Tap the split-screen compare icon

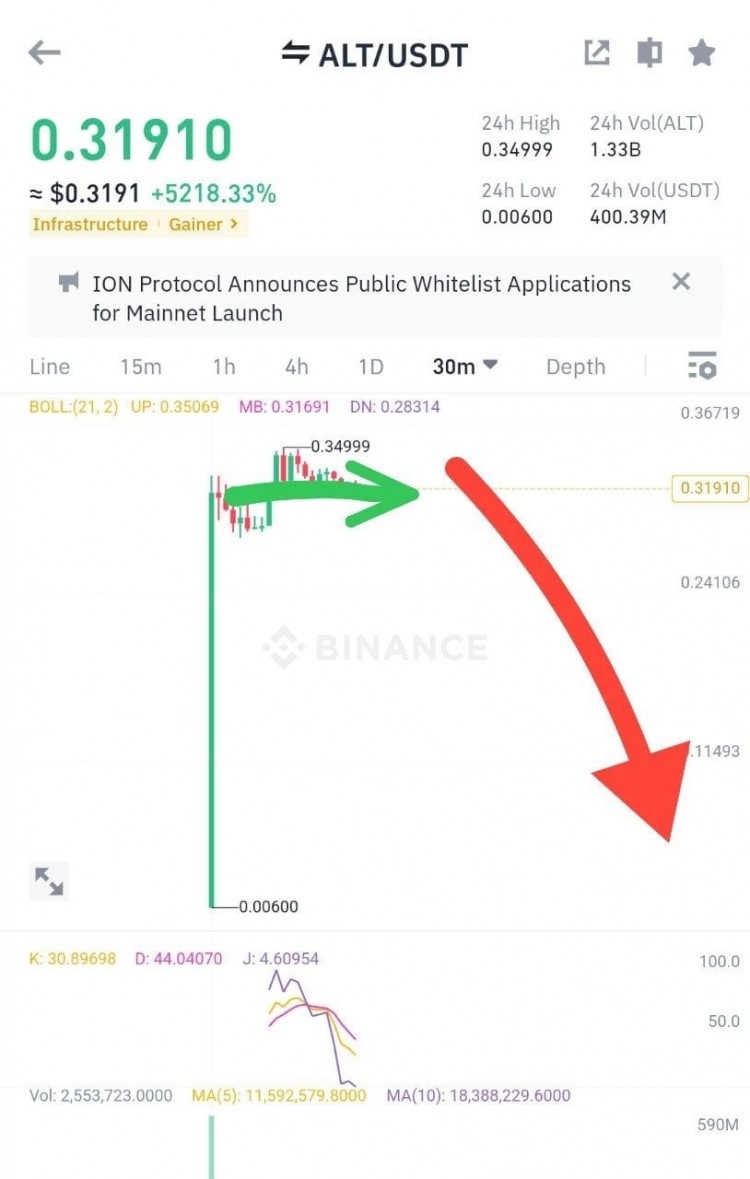coord(650,53)
